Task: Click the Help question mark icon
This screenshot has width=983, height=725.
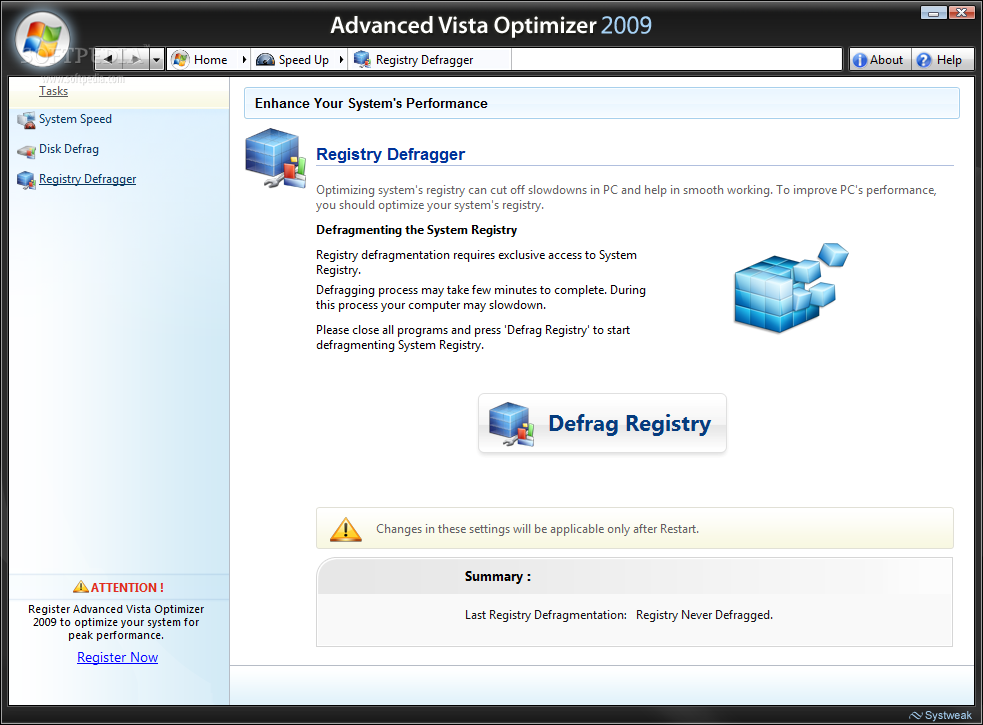Action: coord(924,60)
